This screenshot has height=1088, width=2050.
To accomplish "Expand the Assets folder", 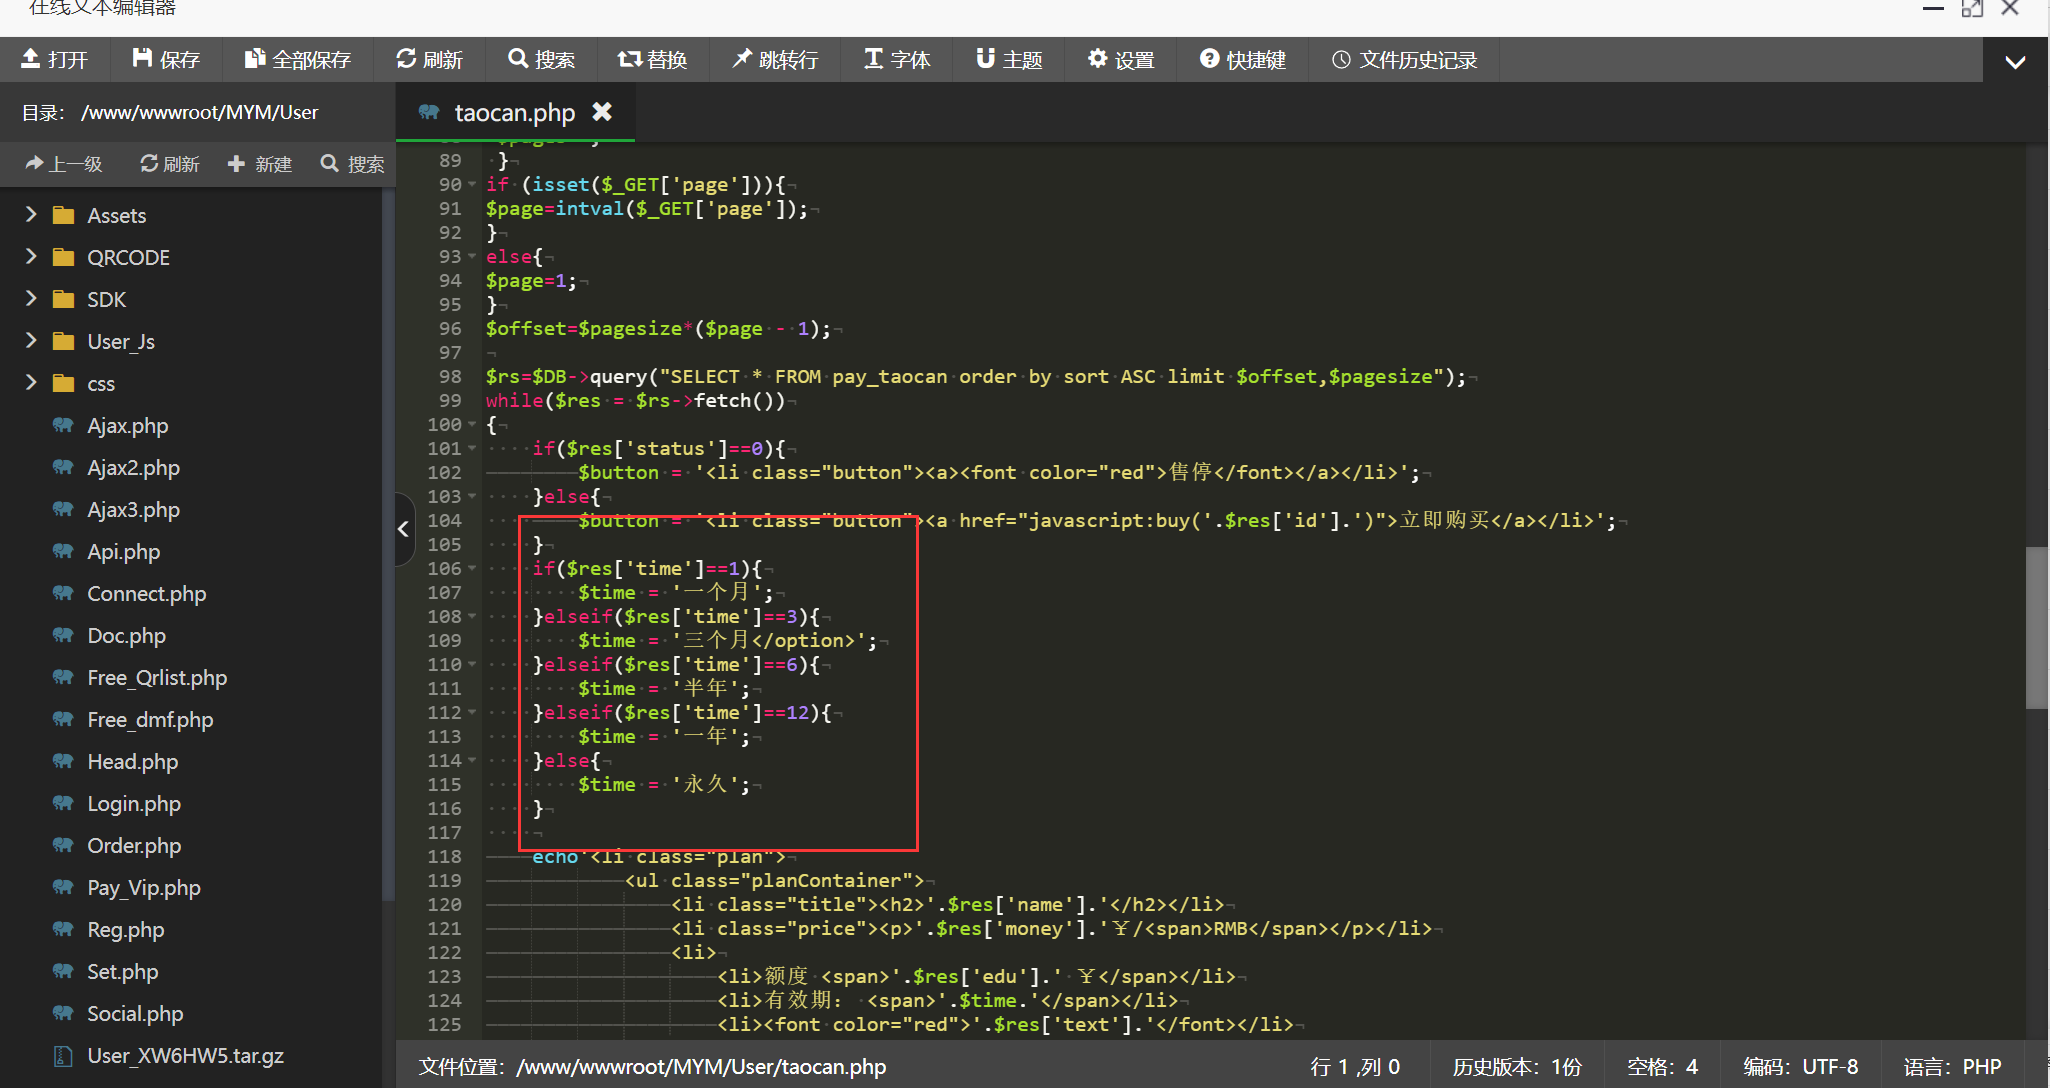I will tap(31, 215).
